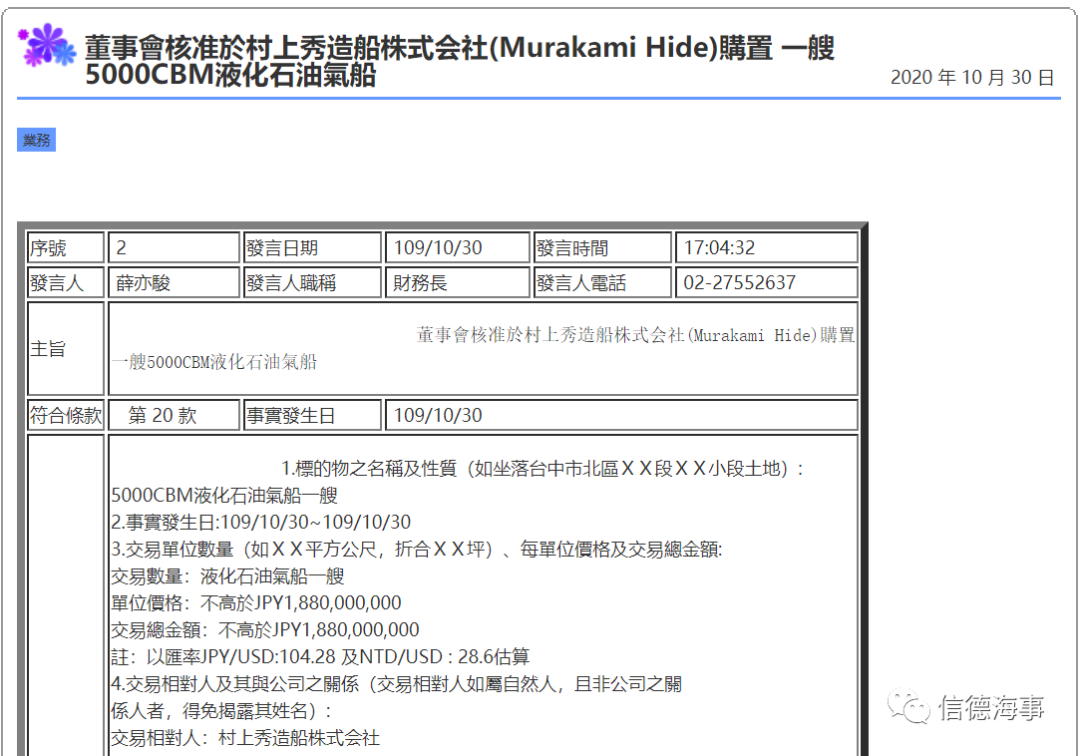1080x756 pixels.
Task: Click the purple flower icon beside the title
Action: click(x=46, y=45)
